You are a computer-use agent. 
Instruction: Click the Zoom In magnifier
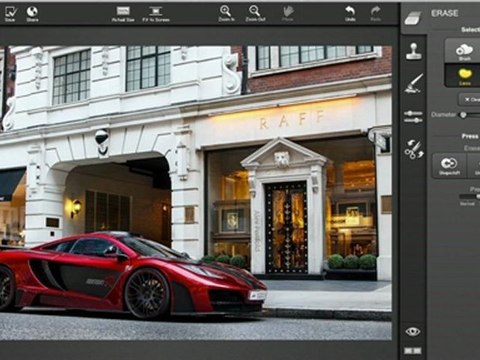226,14
